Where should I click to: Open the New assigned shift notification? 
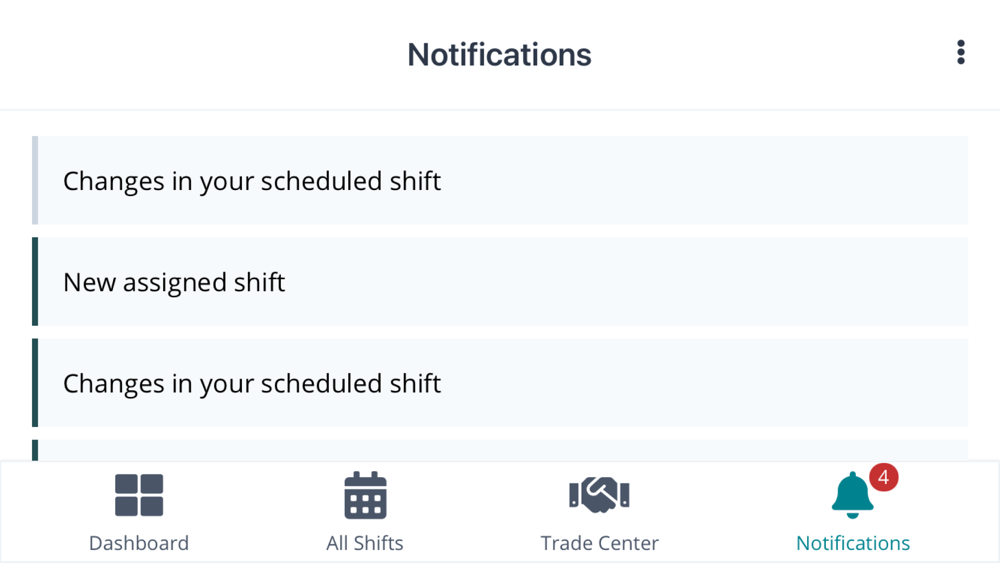(x=500, y=281)
